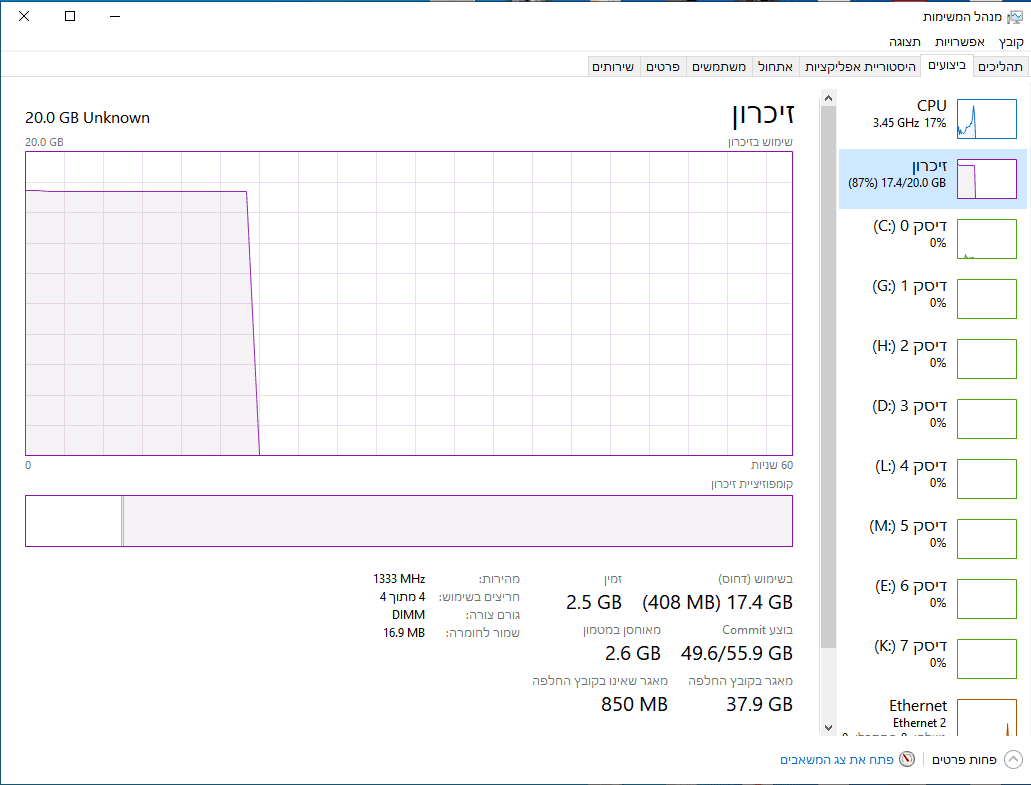Click the 16.9 MB hardware reserved value

tap(404, 632)
